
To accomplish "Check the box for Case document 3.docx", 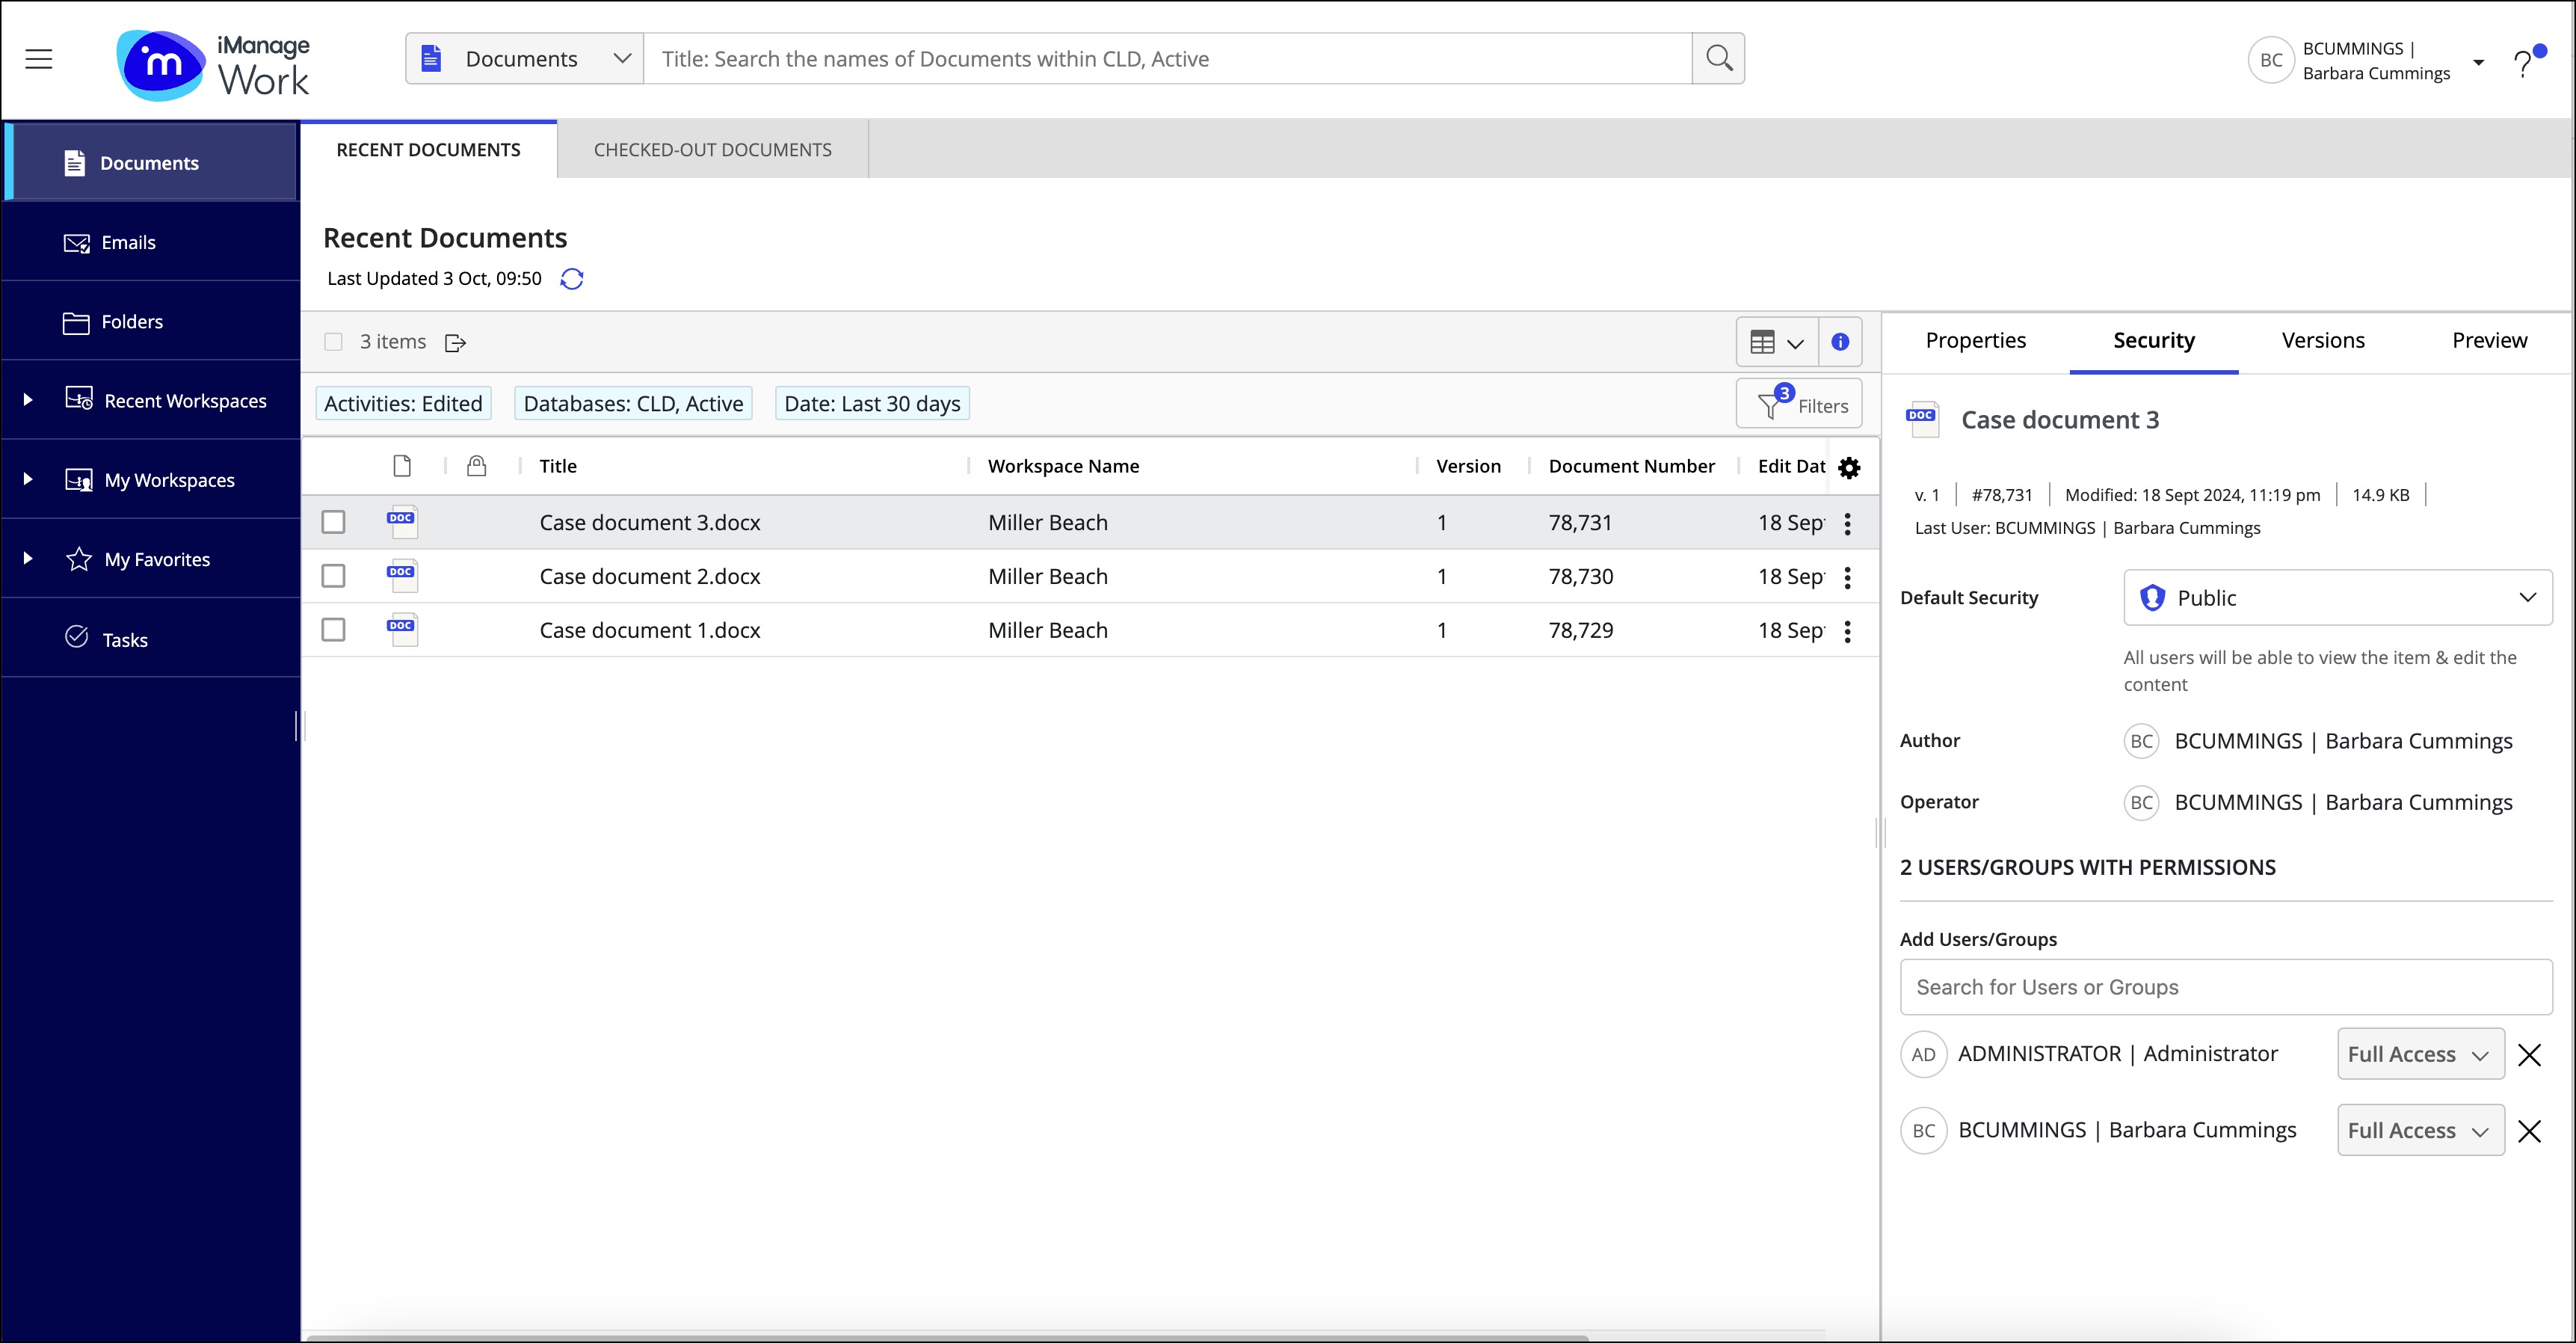I will pos(333,522).
